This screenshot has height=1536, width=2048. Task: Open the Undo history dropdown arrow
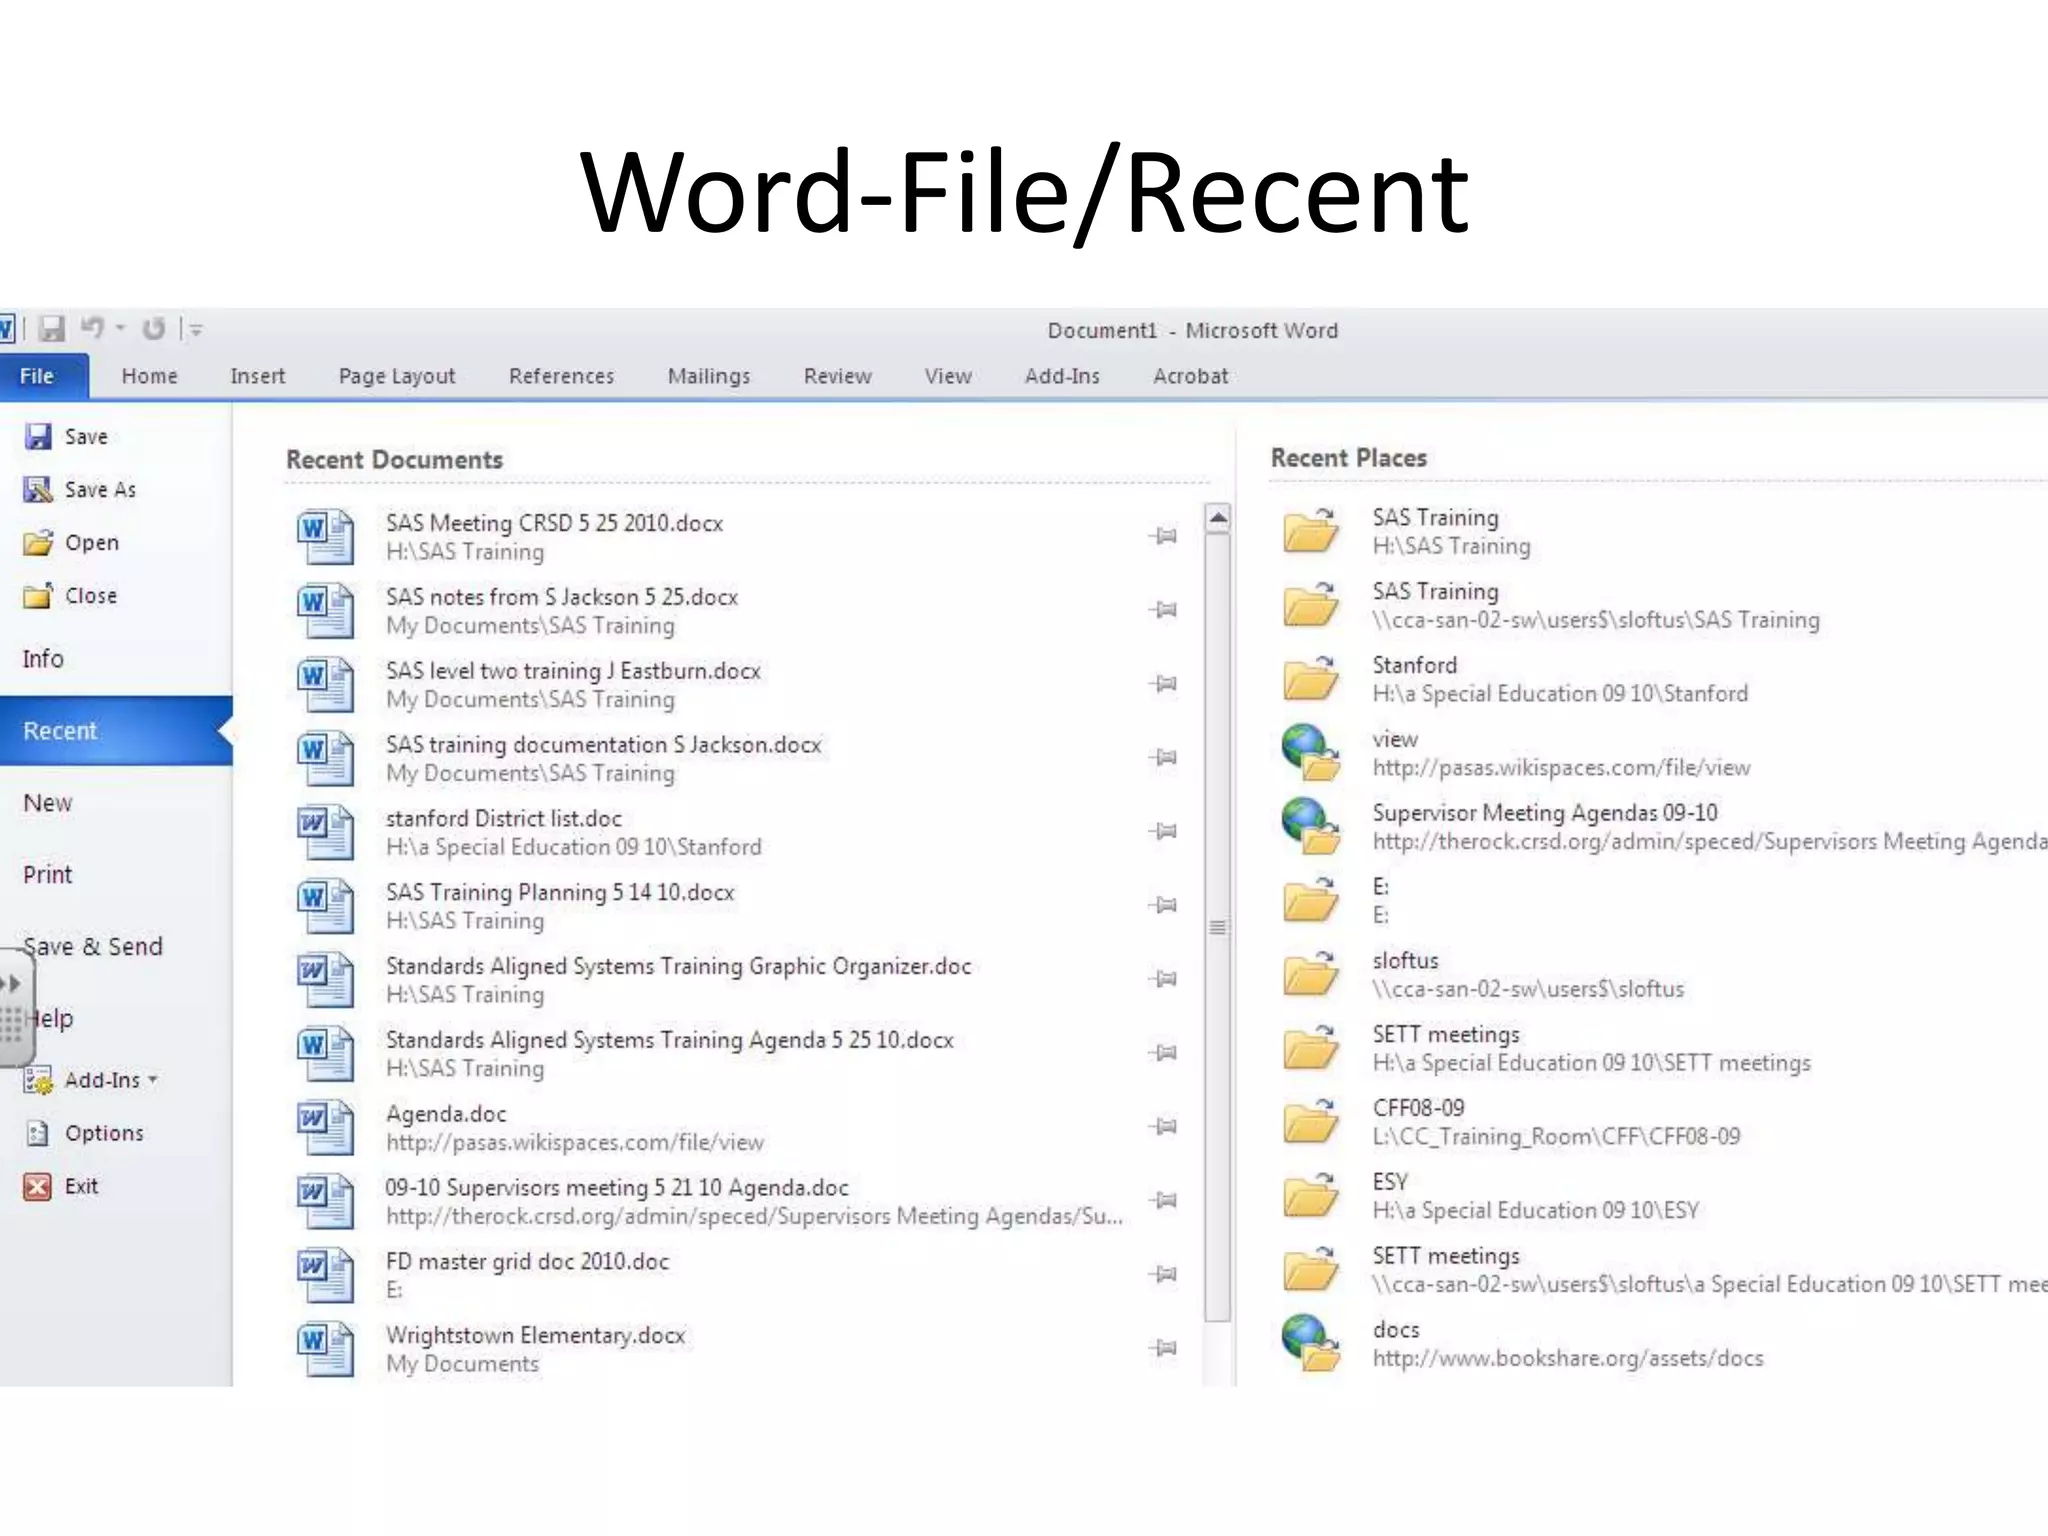(x=120, y=328)
